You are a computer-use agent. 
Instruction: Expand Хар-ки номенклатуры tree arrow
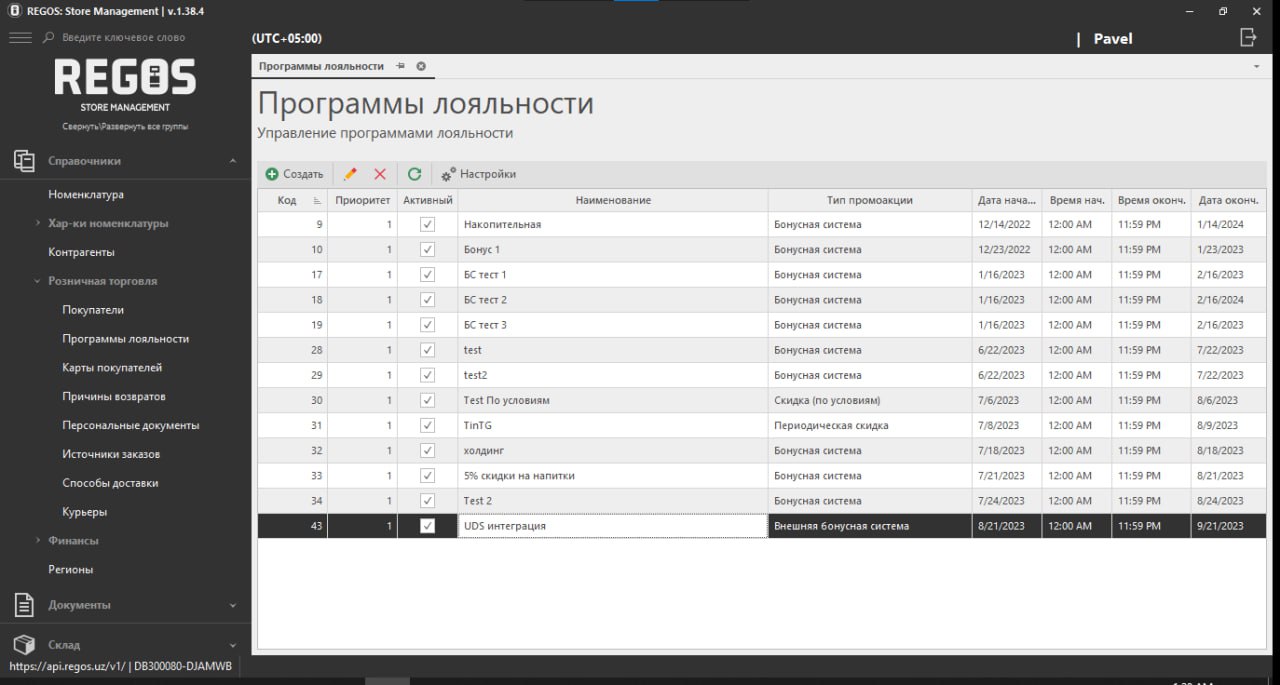coord(37,223)
